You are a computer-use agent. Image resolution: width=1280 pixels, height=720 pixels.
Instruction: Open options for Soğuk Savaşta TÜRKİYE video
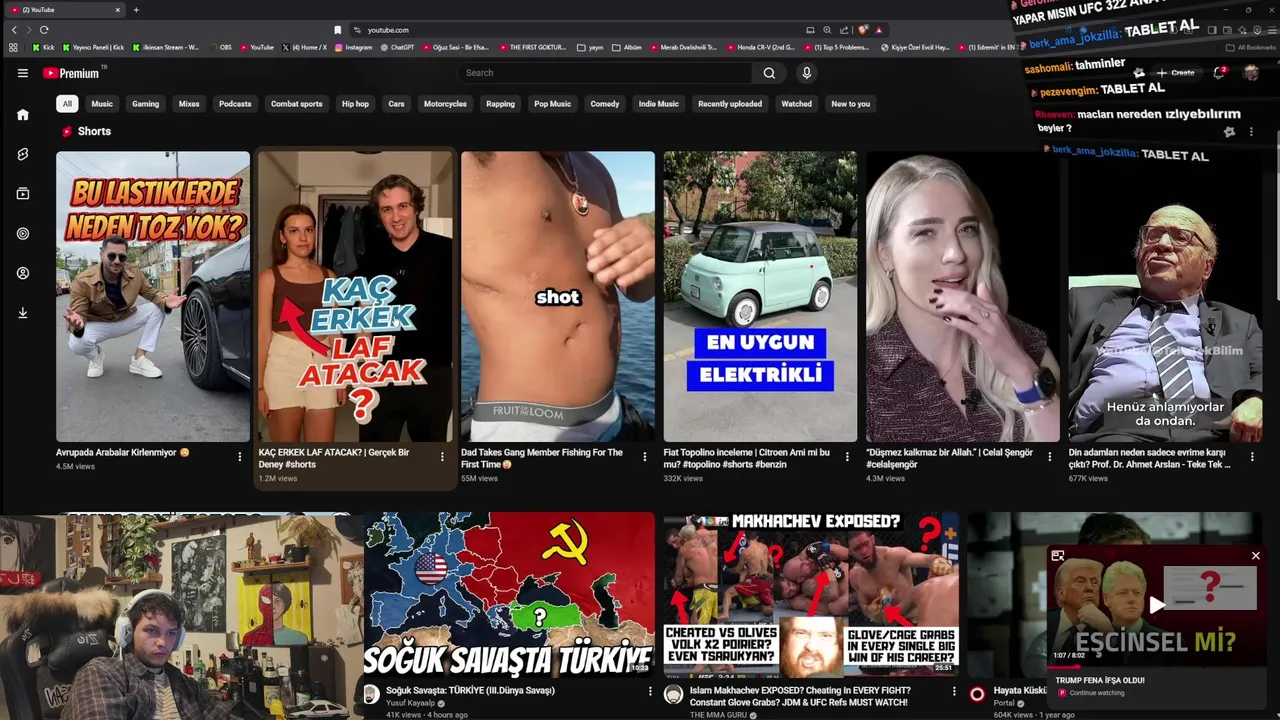click(x=649, y=691)
